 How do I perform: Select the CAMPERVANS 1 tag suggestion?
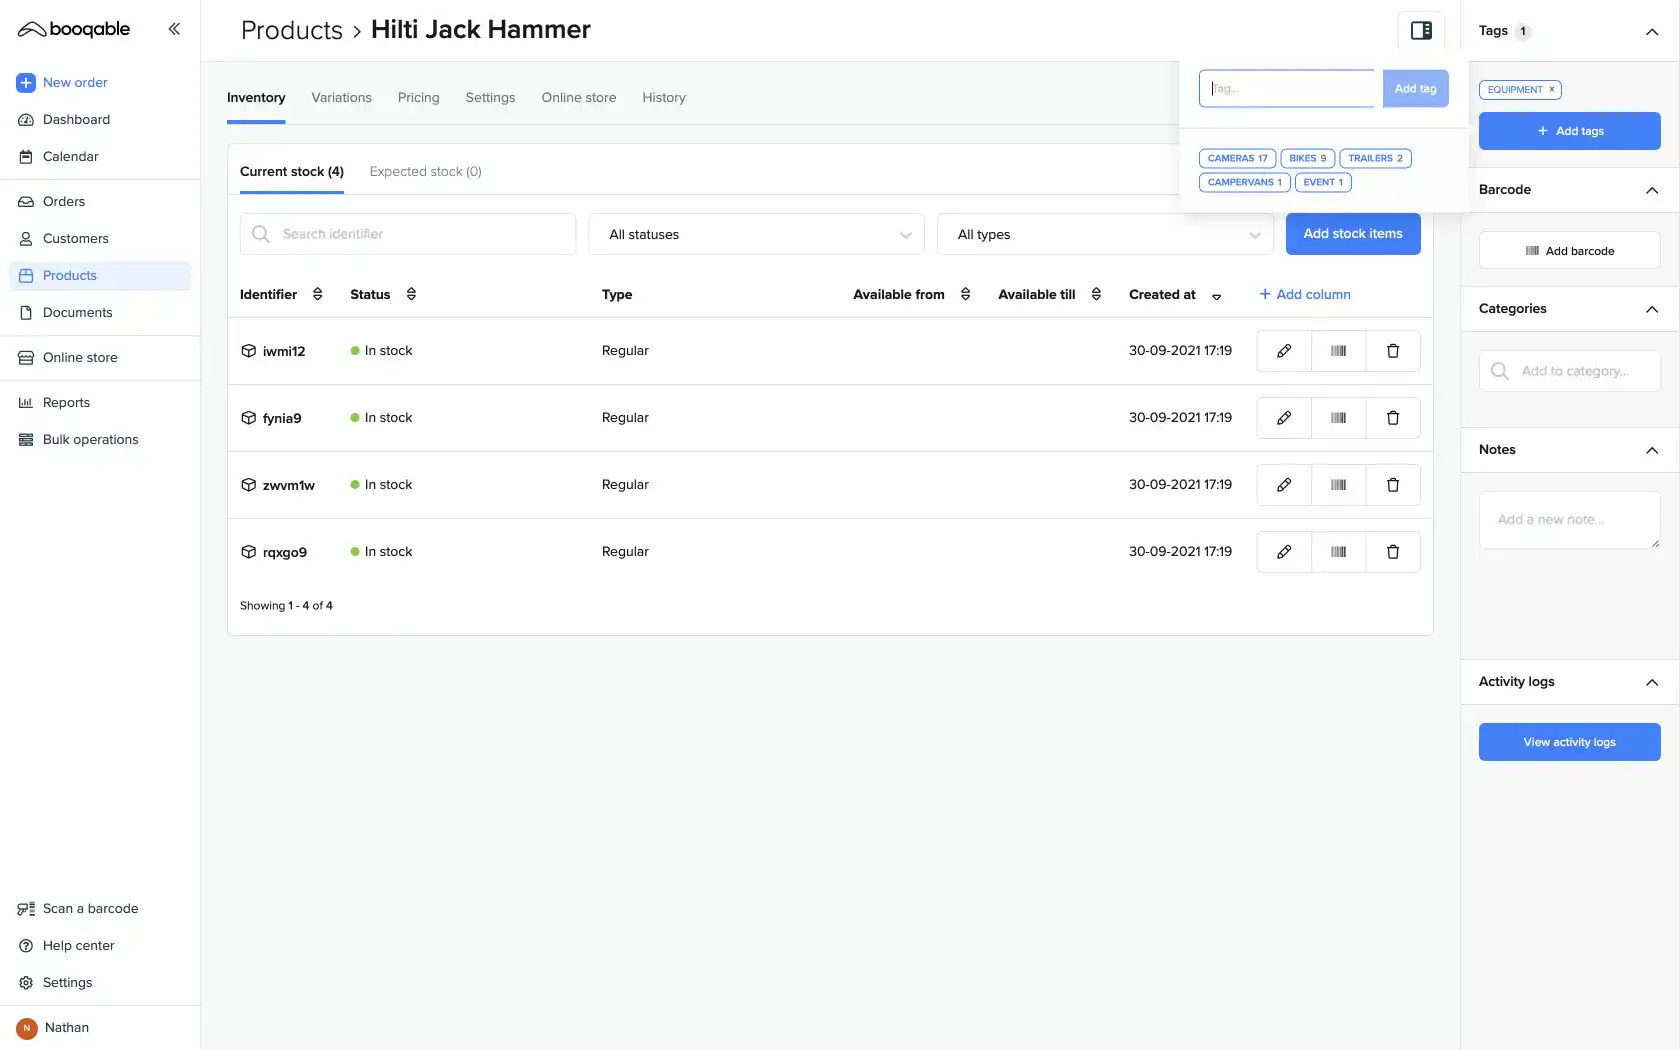(x=1244, y=182)
